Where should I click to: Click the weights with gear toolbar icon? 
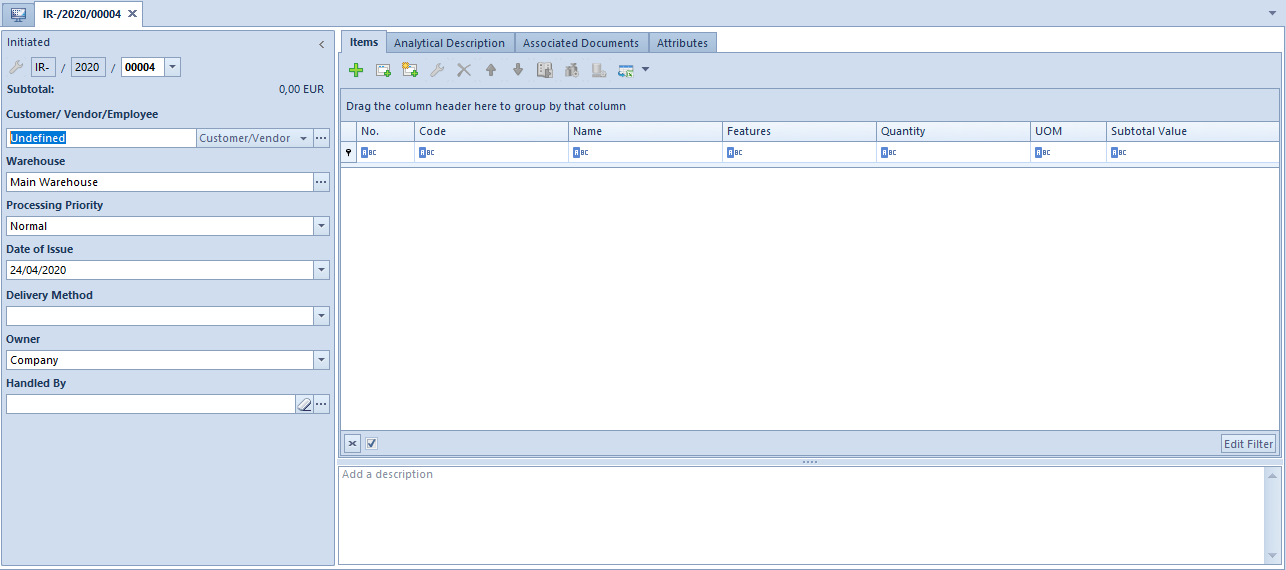[572, 70]
